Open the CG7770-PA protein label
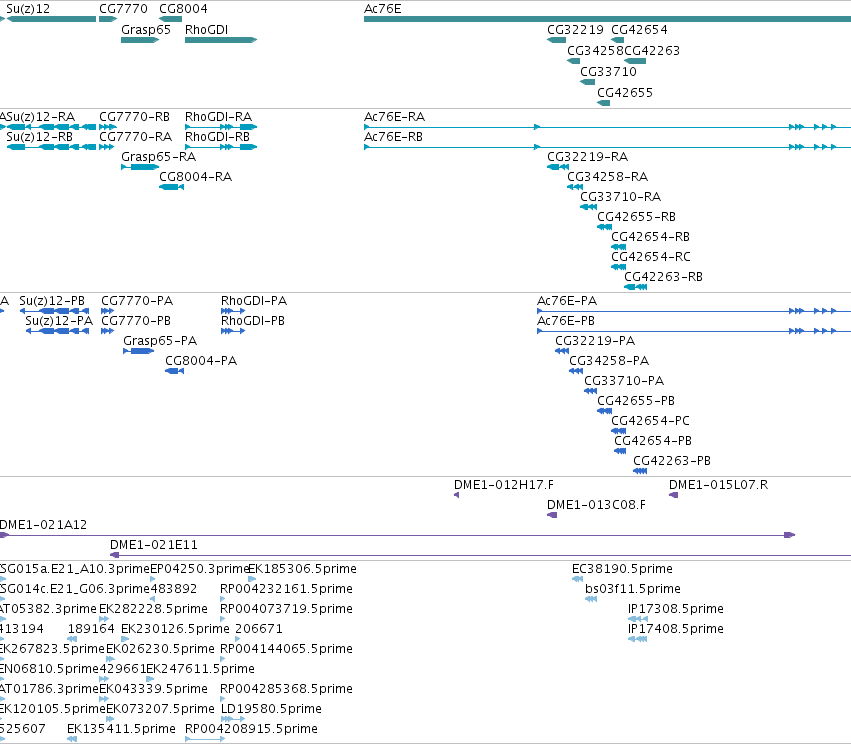The height and width of the screenshot is (744, 851). point(137,301)
